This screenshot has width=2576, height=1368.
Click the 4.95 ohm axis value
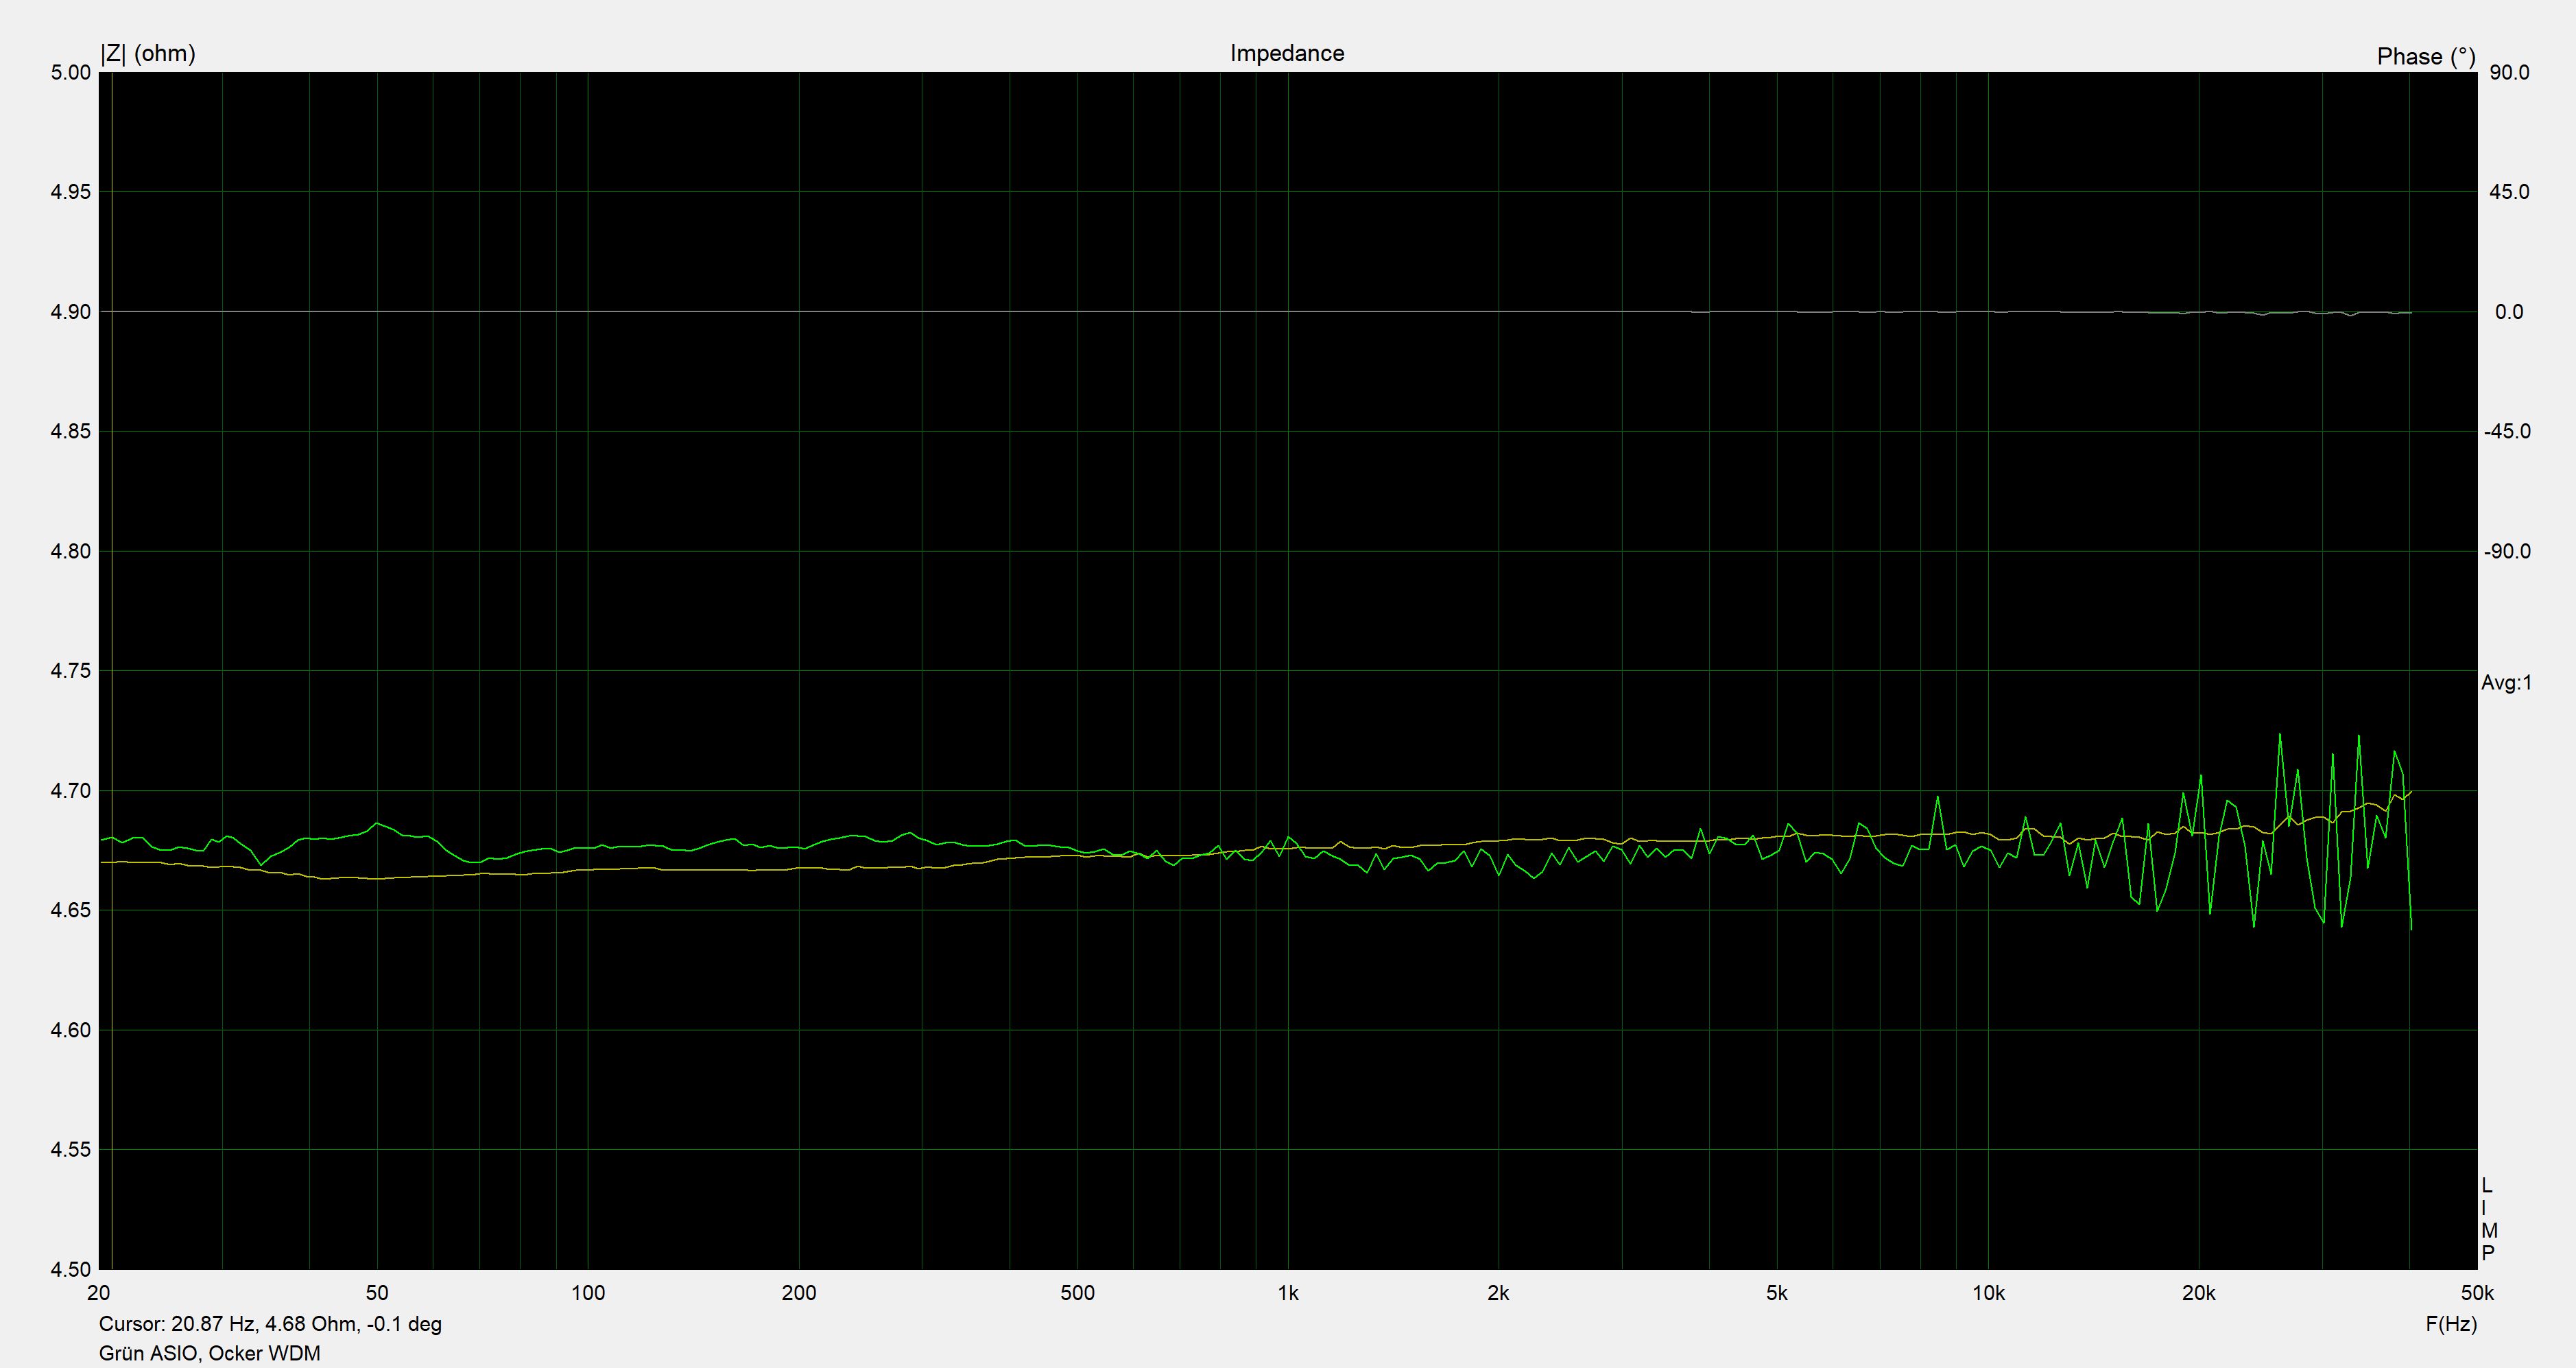tap(70, 192)
